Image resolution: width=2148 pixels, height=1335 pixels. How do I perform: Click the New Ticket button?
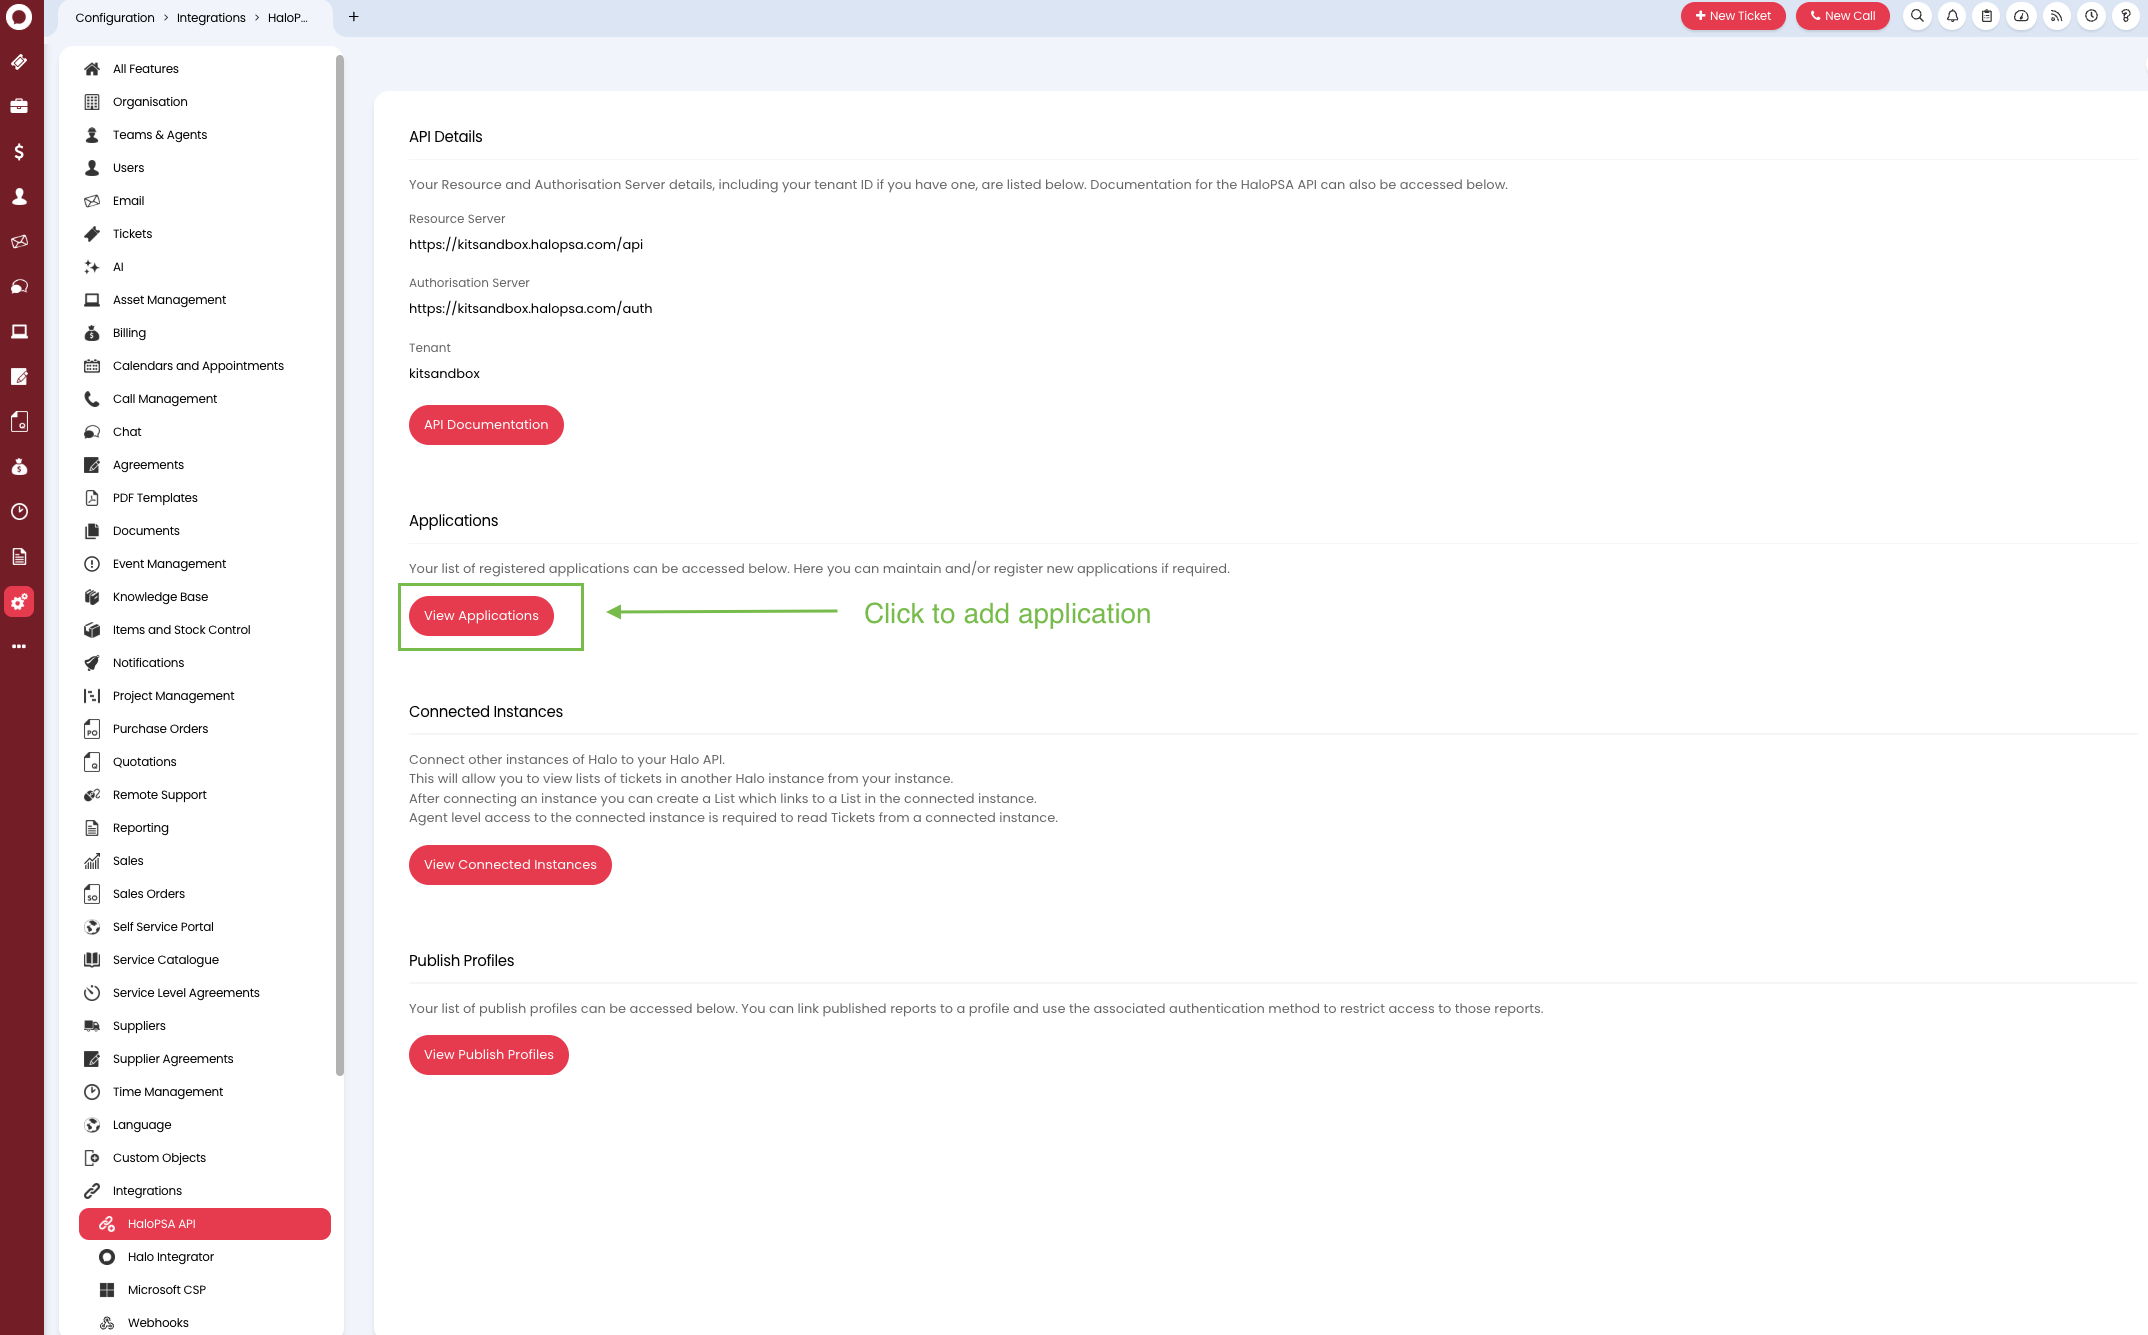(1733, 15)
